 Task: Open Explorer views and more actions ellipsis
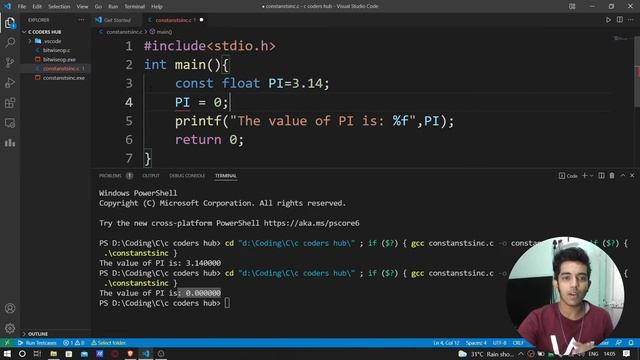tap(81, 20)
